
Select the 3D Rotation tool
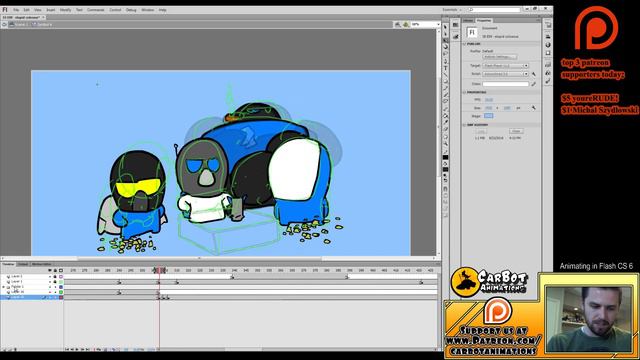(x=445, y=47)
